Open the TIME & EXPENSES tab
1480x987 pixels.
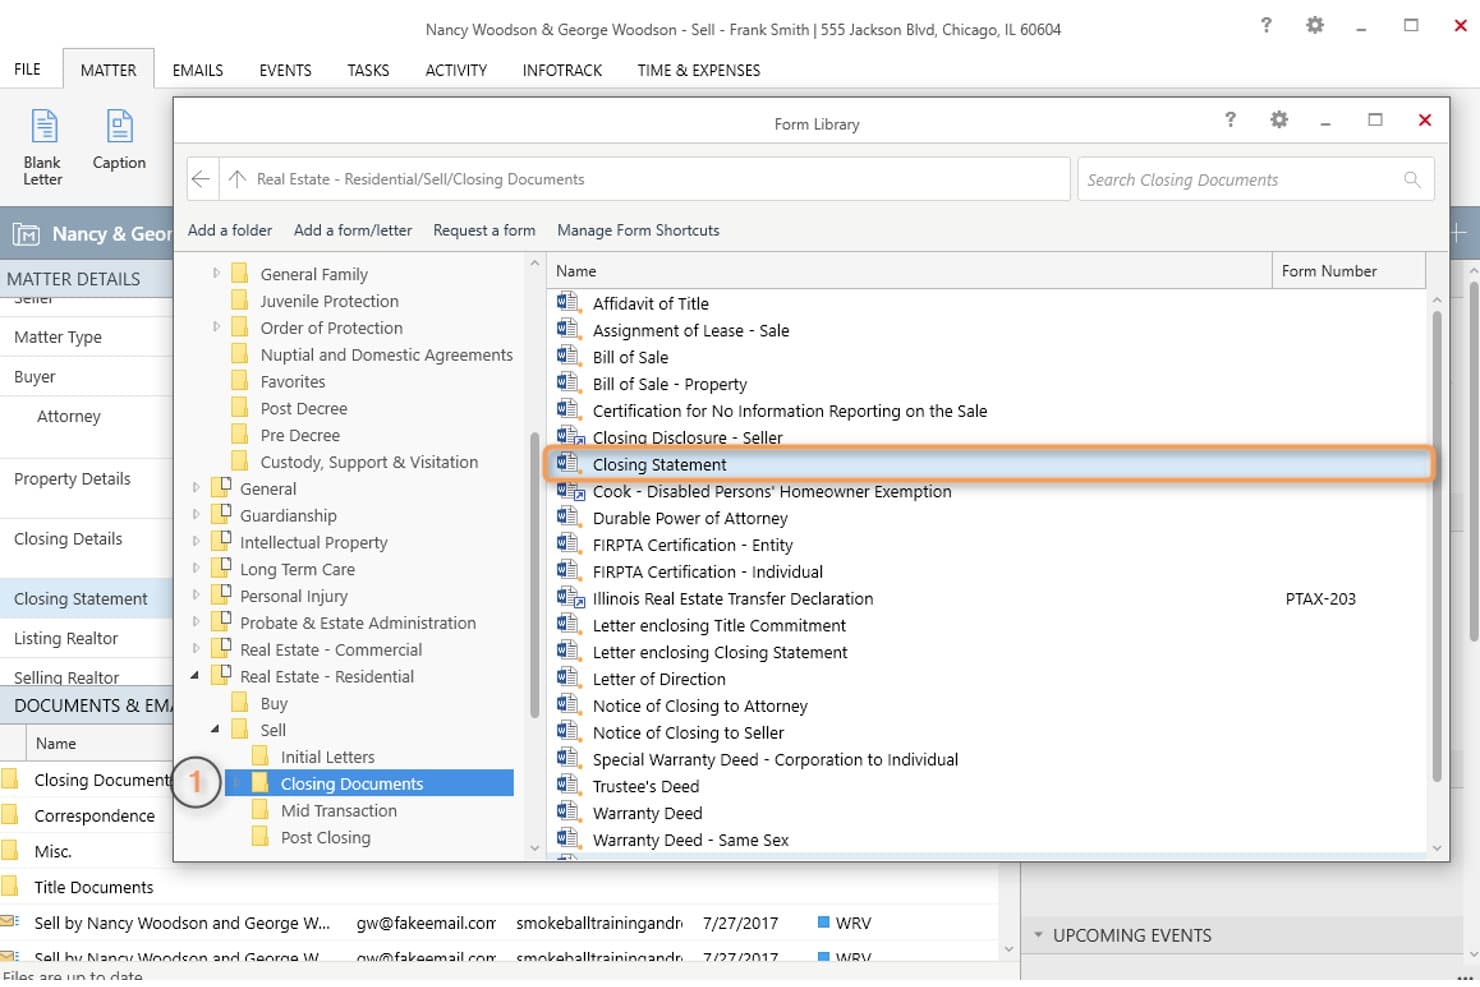pyautogui.click(x=699, y=70)
